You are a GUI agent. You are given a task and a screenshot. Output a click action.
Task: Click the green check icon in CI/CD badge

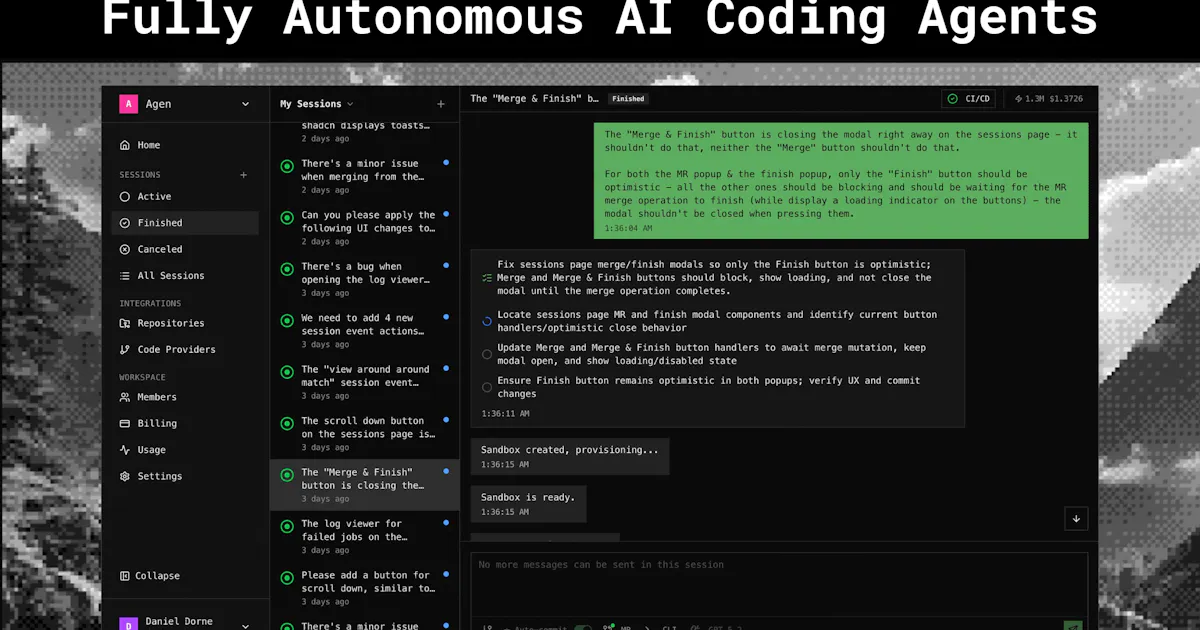click(953, 99)
